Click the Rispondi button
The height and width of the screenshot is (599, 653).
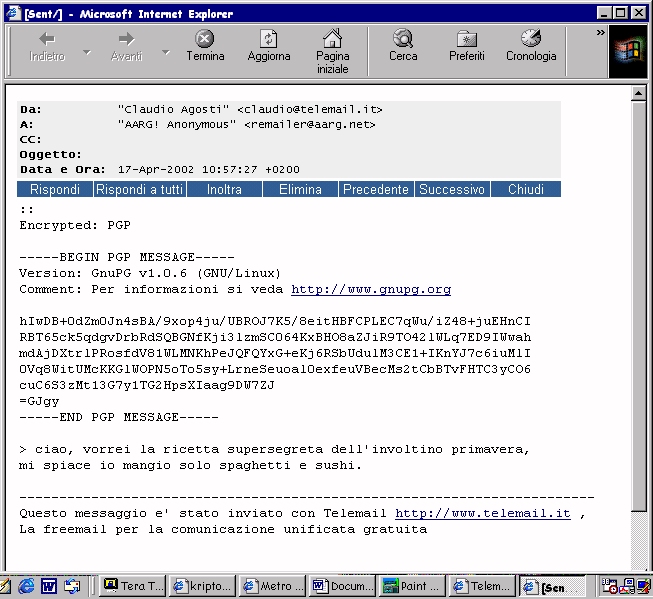coord(55,189)
